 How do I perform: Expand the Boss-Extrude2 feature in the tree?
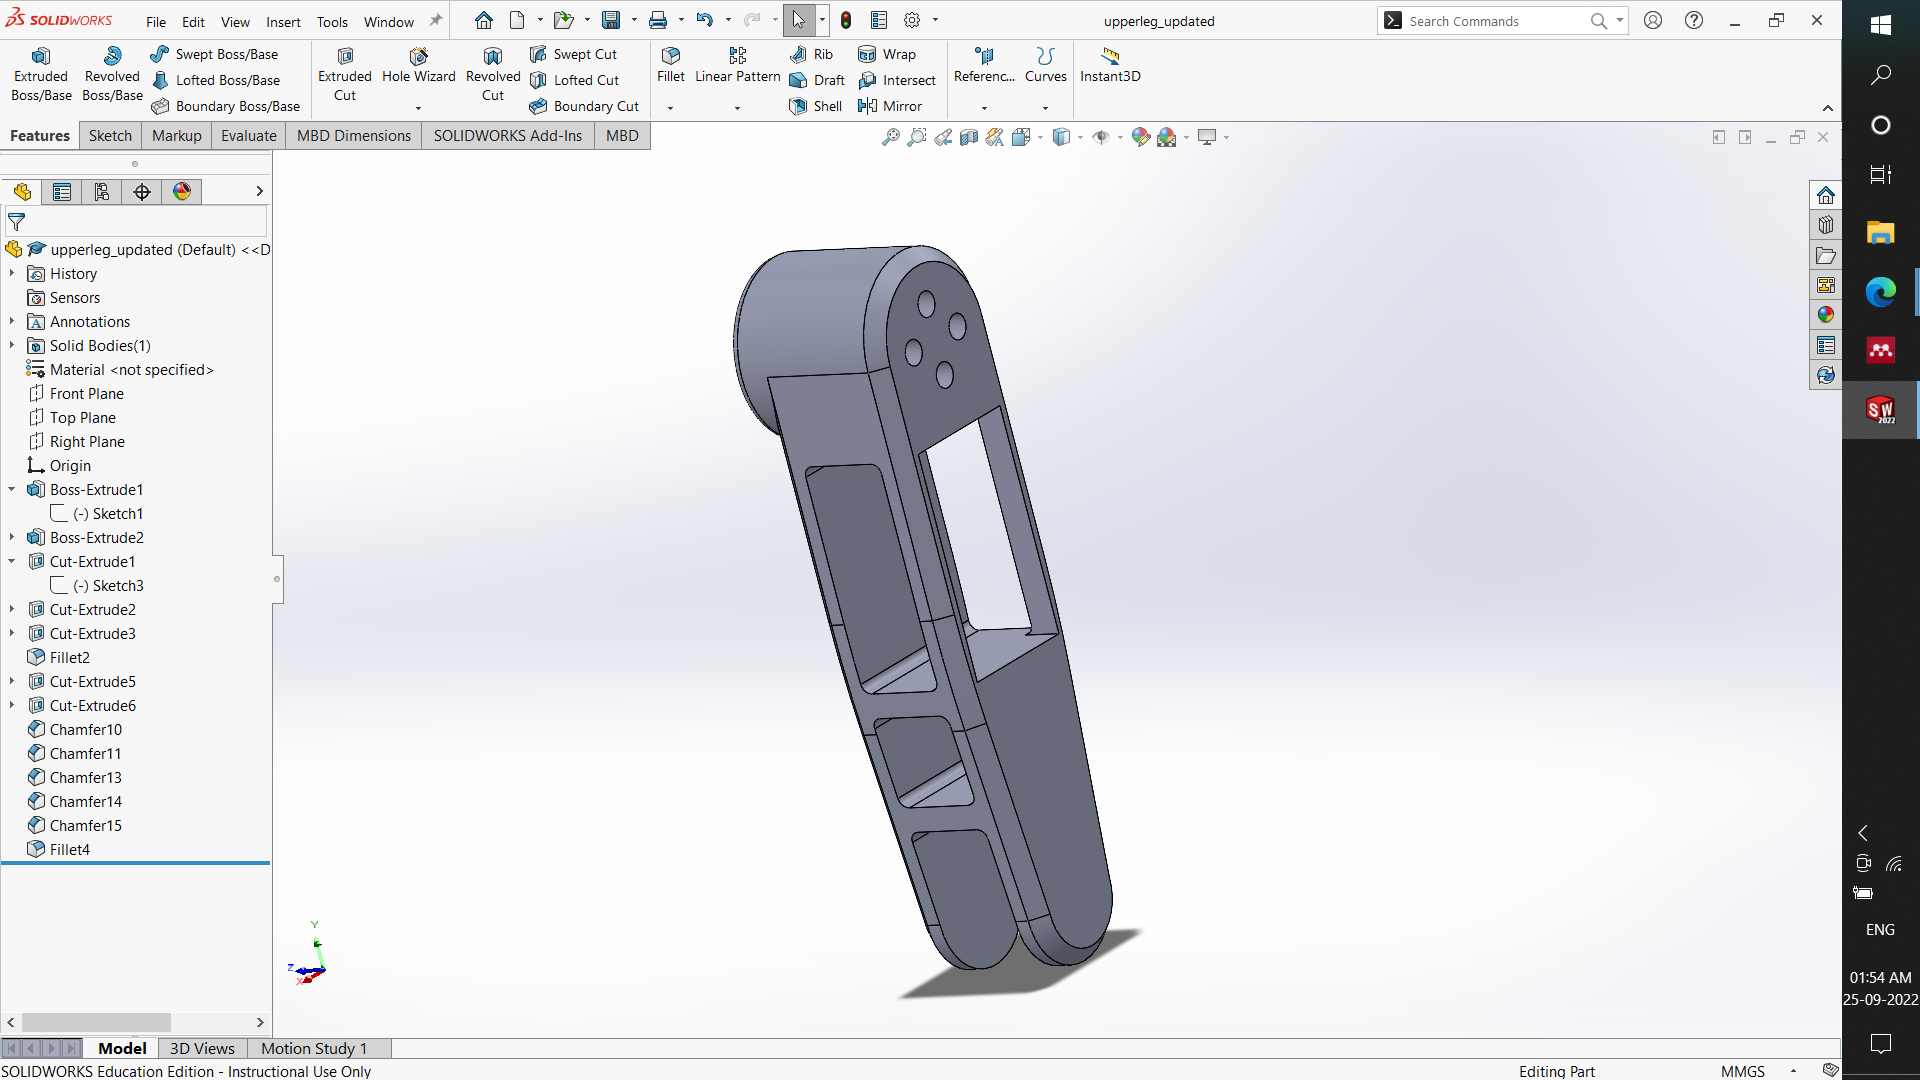click(11, 537)
